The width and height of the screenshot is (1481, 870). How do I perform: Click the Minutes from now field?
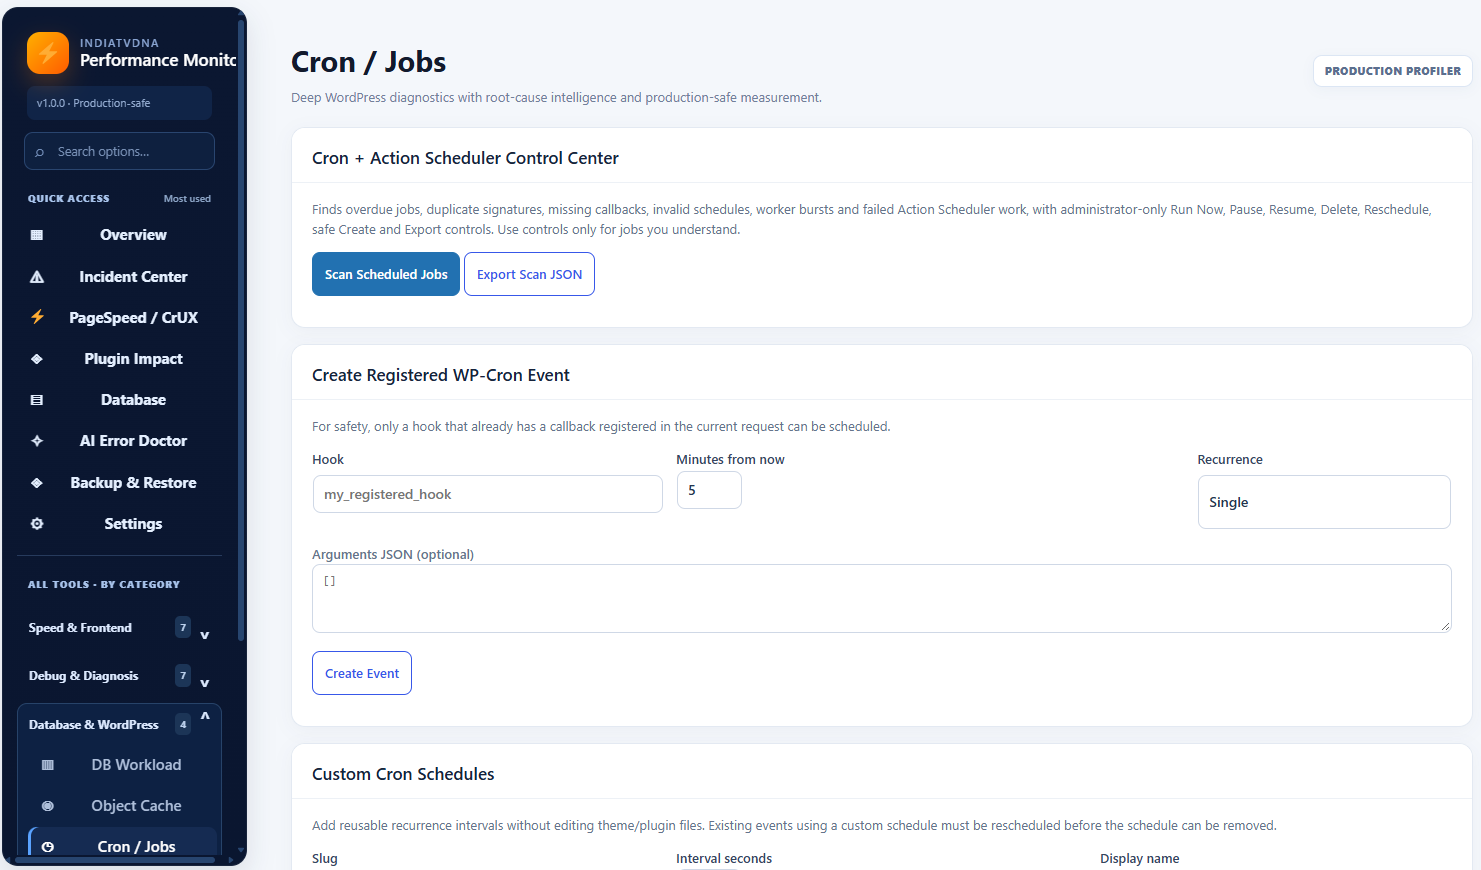click(x=709, y=490)
